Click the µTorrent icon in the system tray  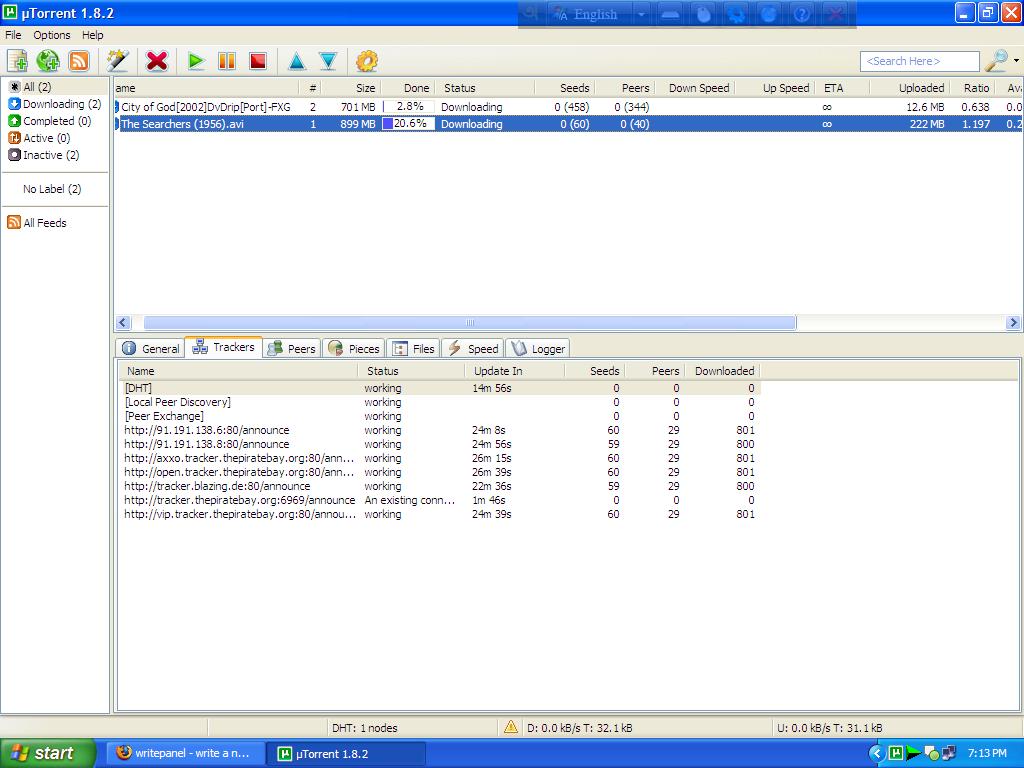(x=896, y=753)
